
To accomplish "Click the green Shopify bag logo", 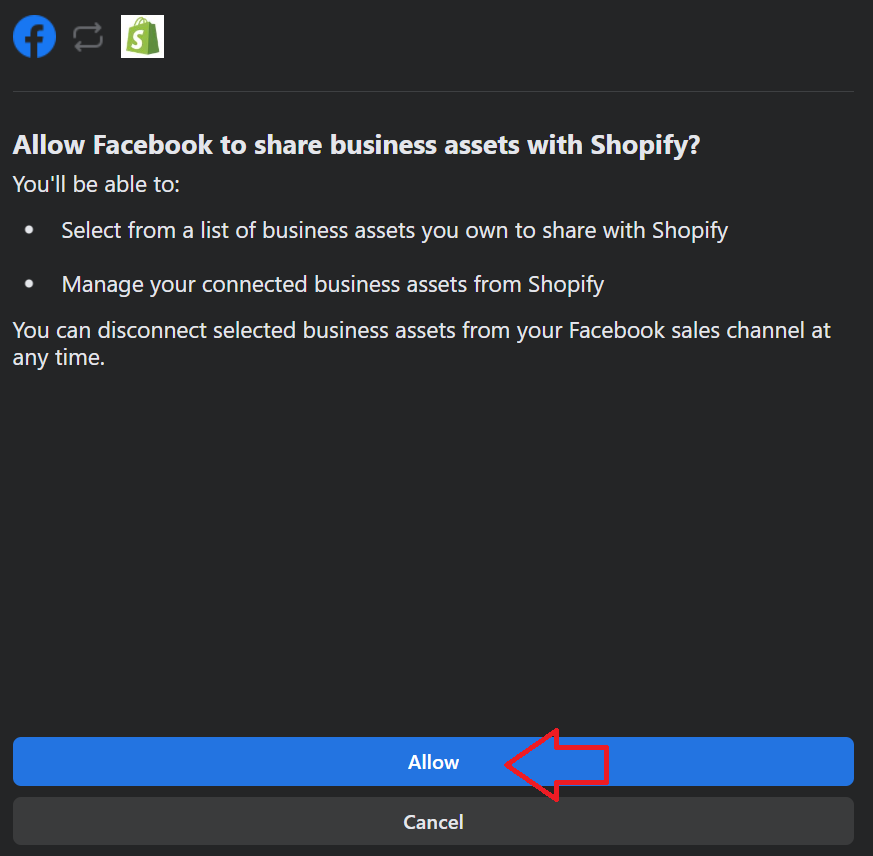I will pos(143,37).
